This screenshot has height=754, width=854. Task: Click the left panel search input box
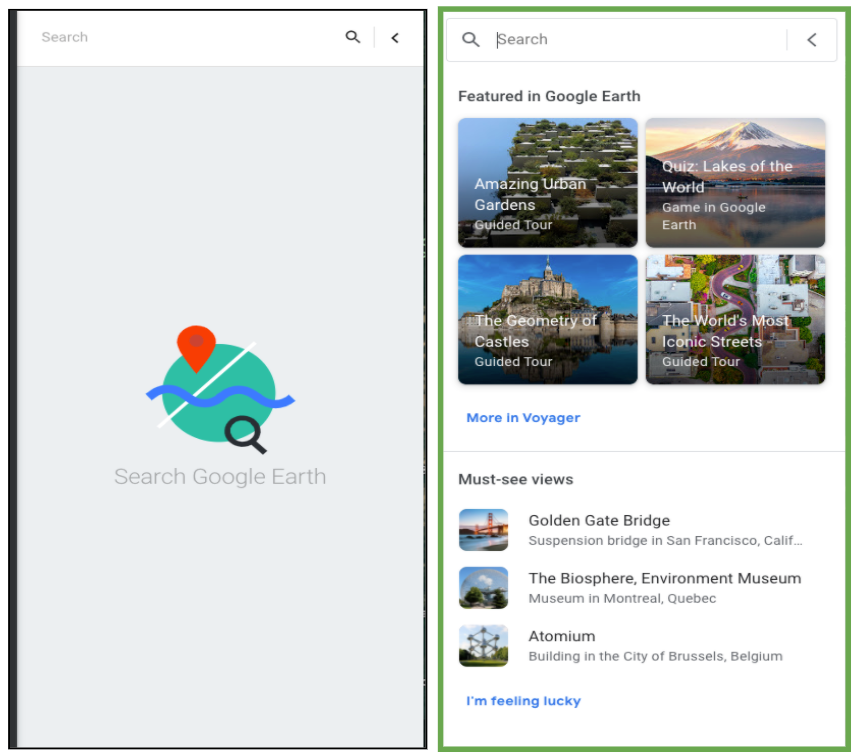point(150,37)
